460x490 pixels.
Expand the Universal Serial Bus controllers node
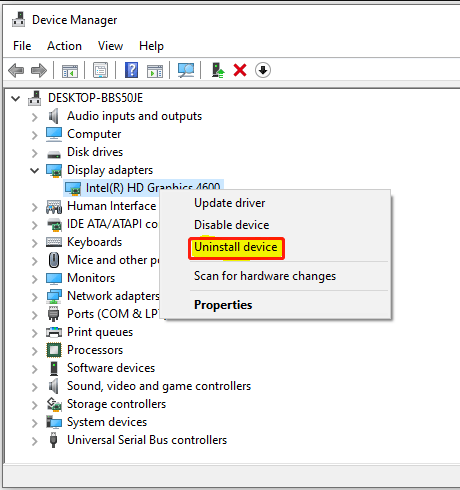click(34, 441)
